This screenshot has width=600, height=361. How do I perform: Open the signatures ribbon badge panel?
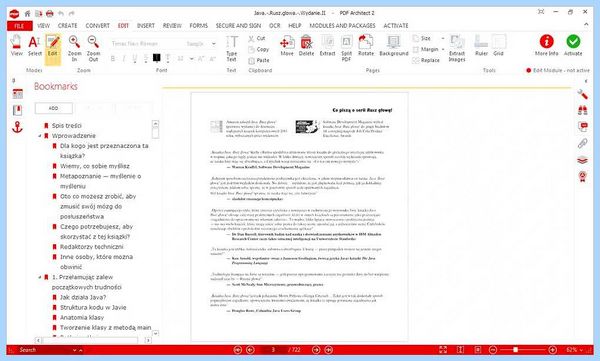coord(582,176)
